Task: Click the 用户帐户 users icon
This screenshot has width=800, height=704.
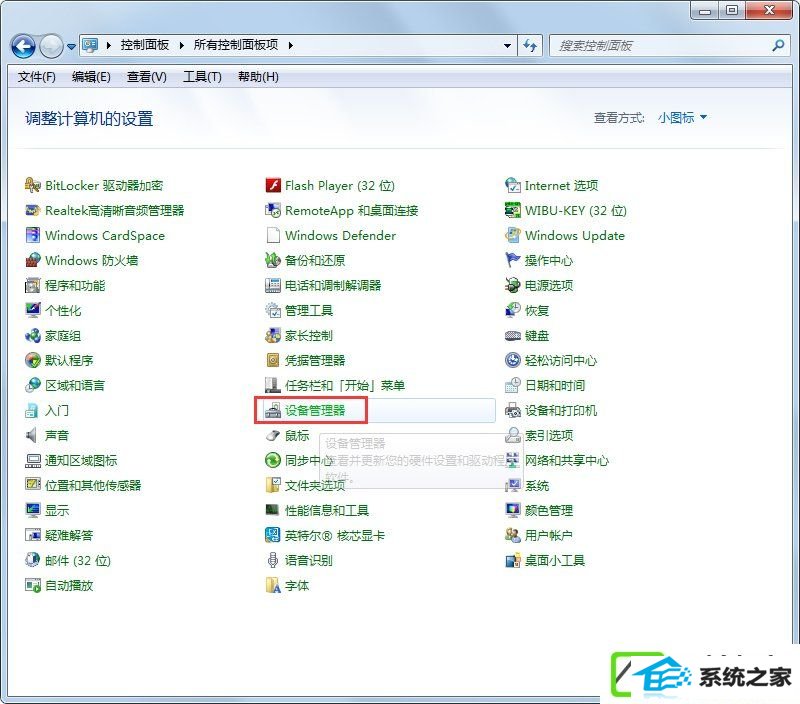Action: point(513,535)
